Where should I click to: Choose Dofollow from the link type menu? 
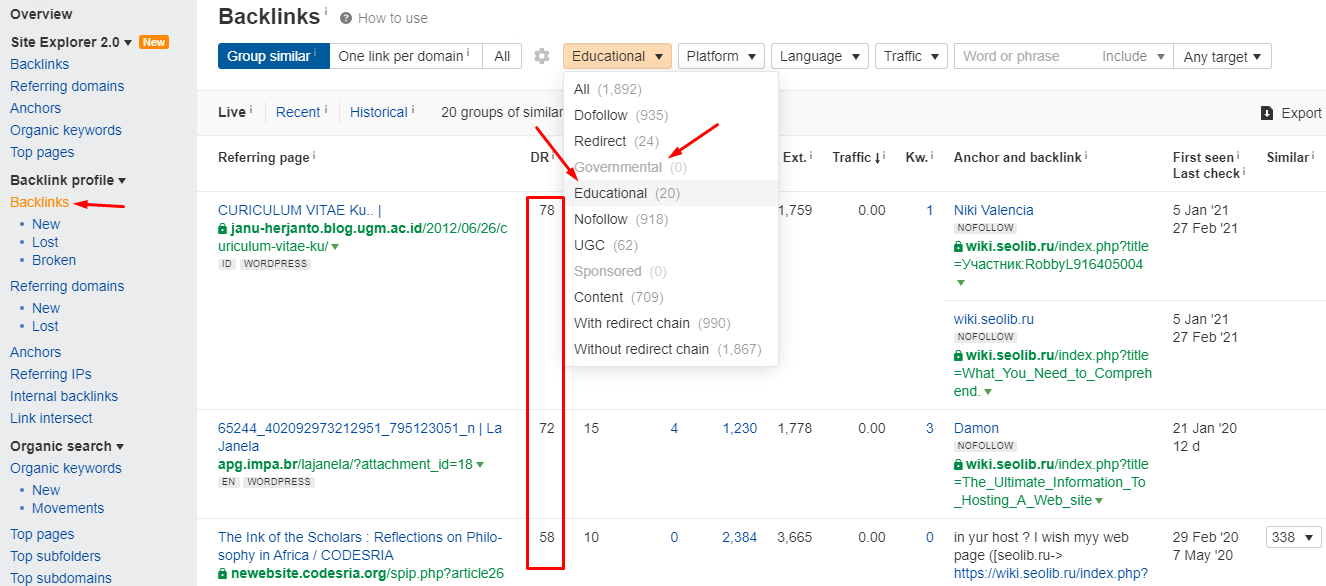606,115
